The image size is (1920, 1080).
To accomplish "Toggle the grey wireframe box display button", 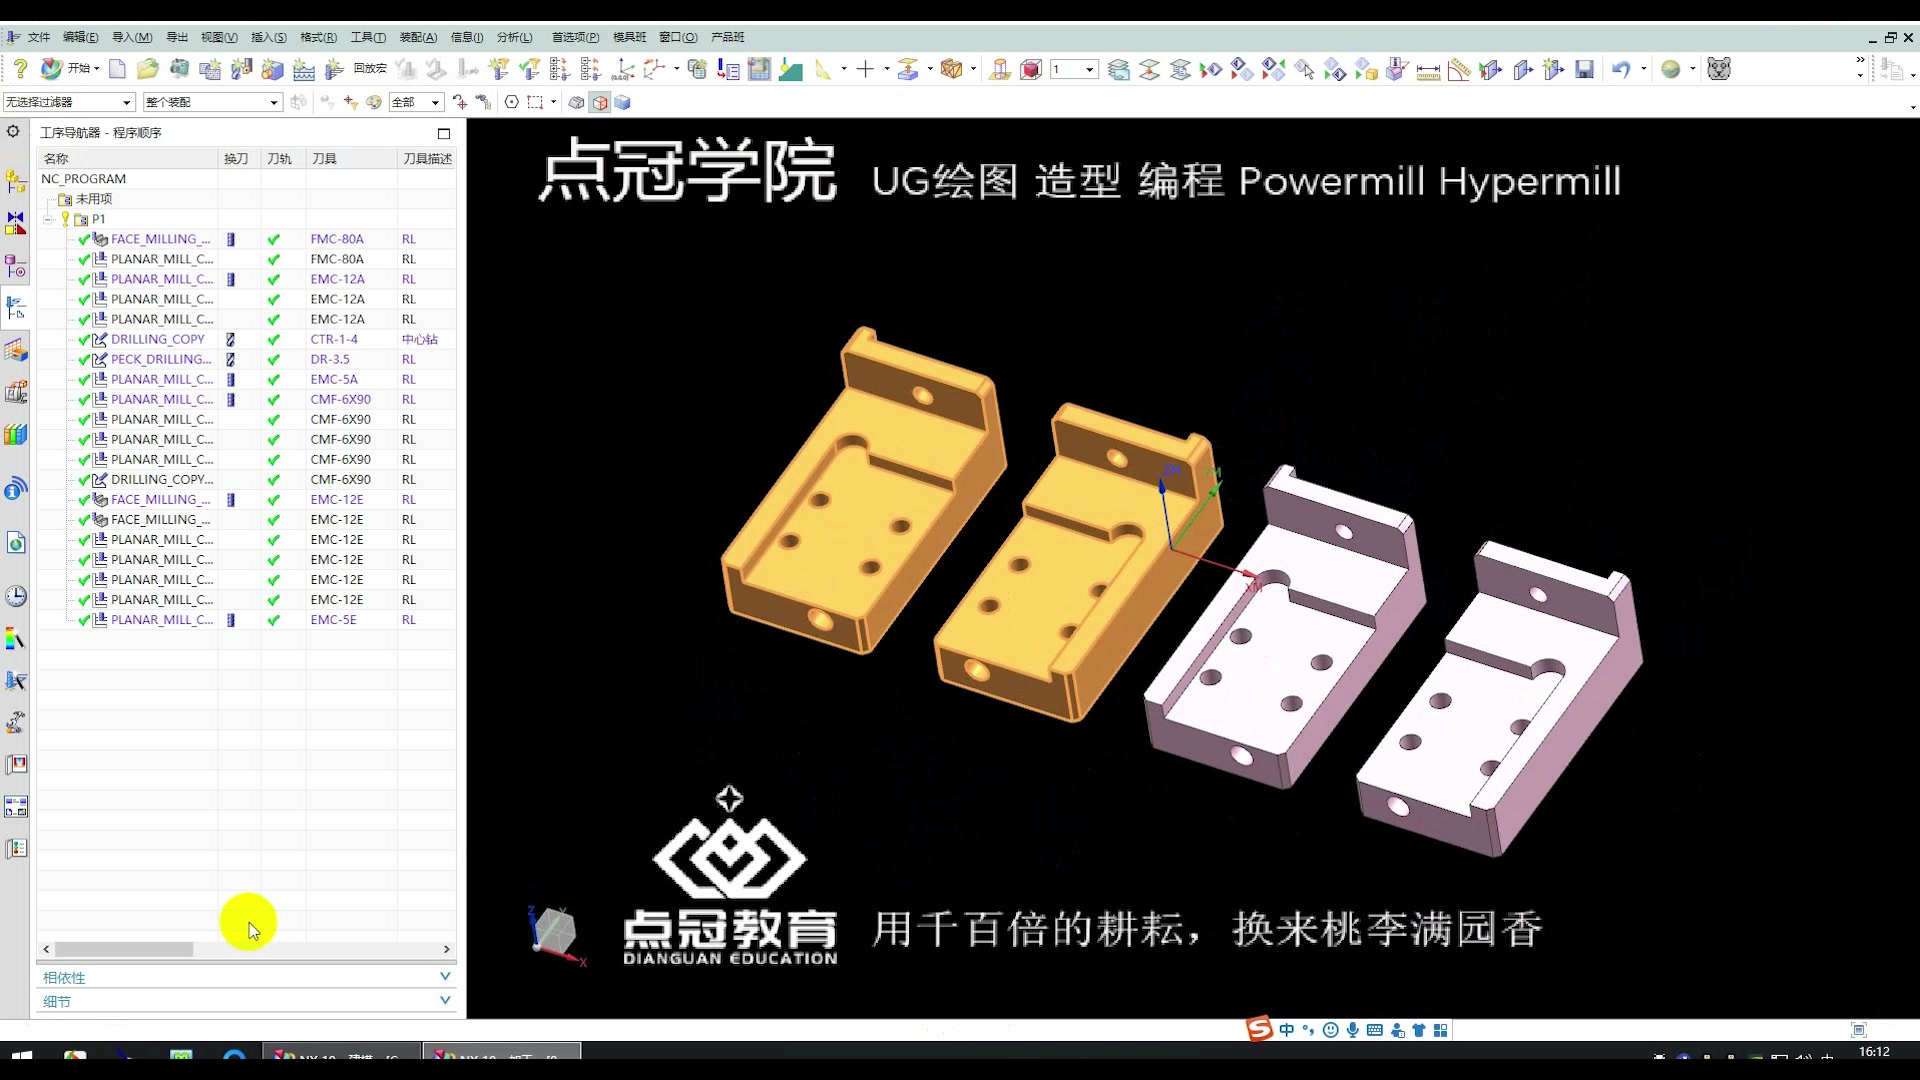I will point(576,102).
